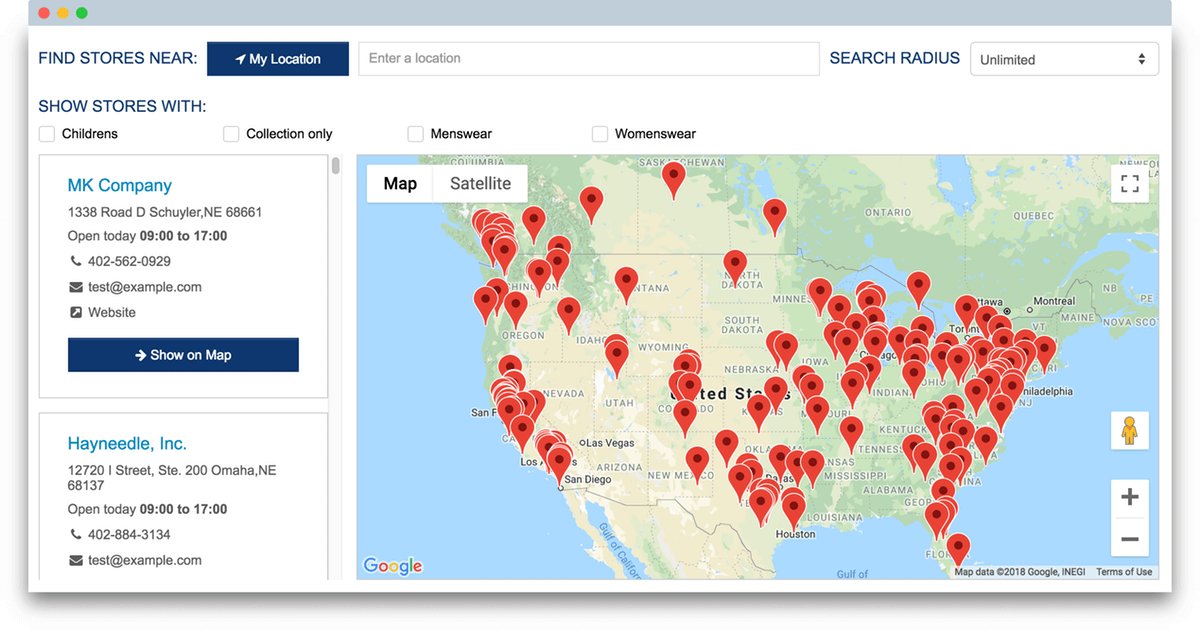The height and width of the screenshot is (630, 1200).
Task: Open the Hayneedle, Inc. store title
Action: [127, 444]
